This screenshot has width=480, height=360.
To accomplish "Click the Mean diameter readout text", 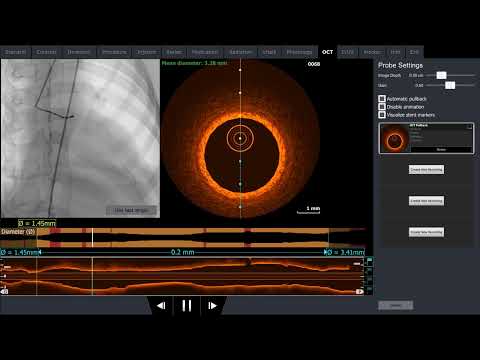I will tap(194, 63).
